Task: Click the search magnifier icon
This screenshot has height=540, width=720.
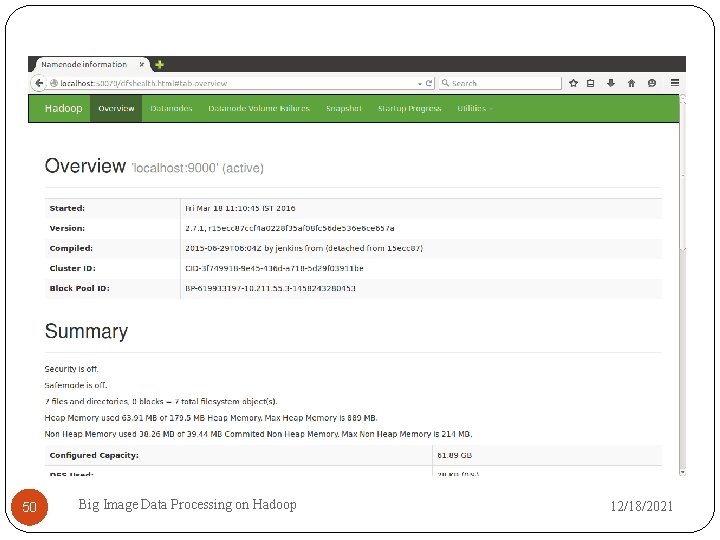Action: click(445, 83)
